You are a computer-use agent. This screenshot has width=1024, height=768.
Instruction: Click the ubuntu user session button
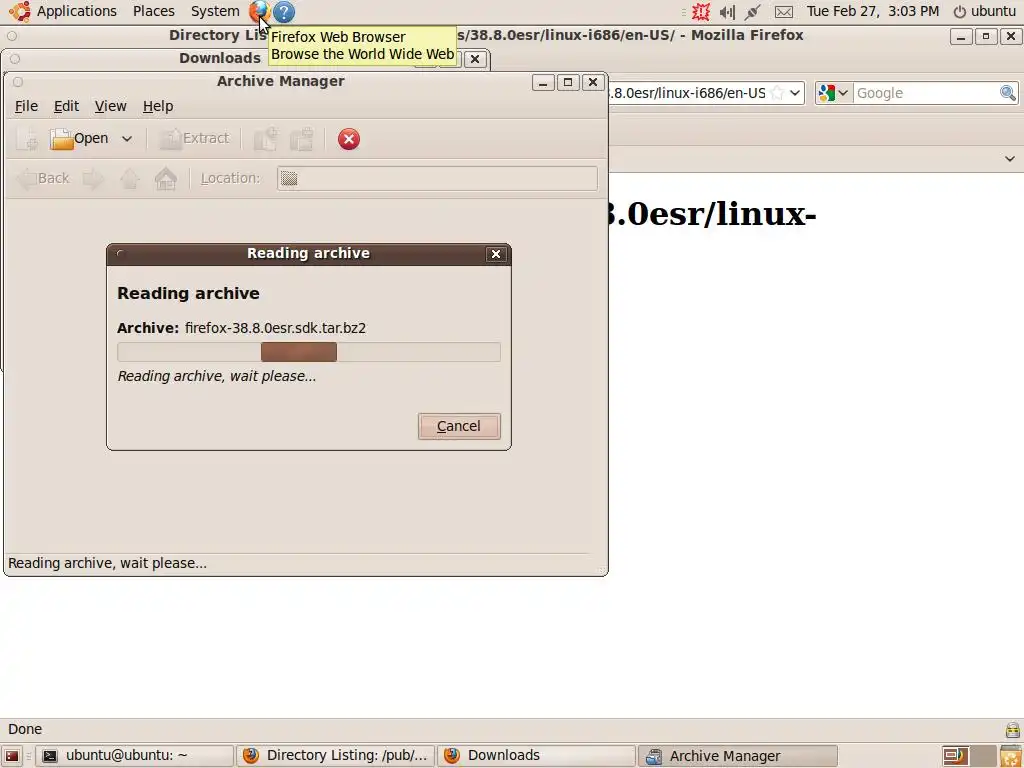pos(985,11)
